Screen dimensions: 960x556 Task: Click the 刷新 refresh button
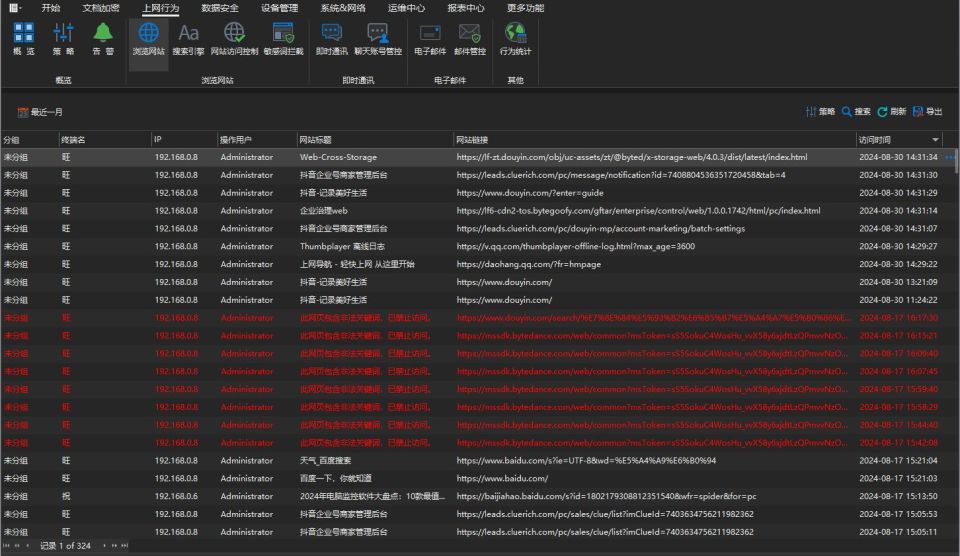[891, 111]
